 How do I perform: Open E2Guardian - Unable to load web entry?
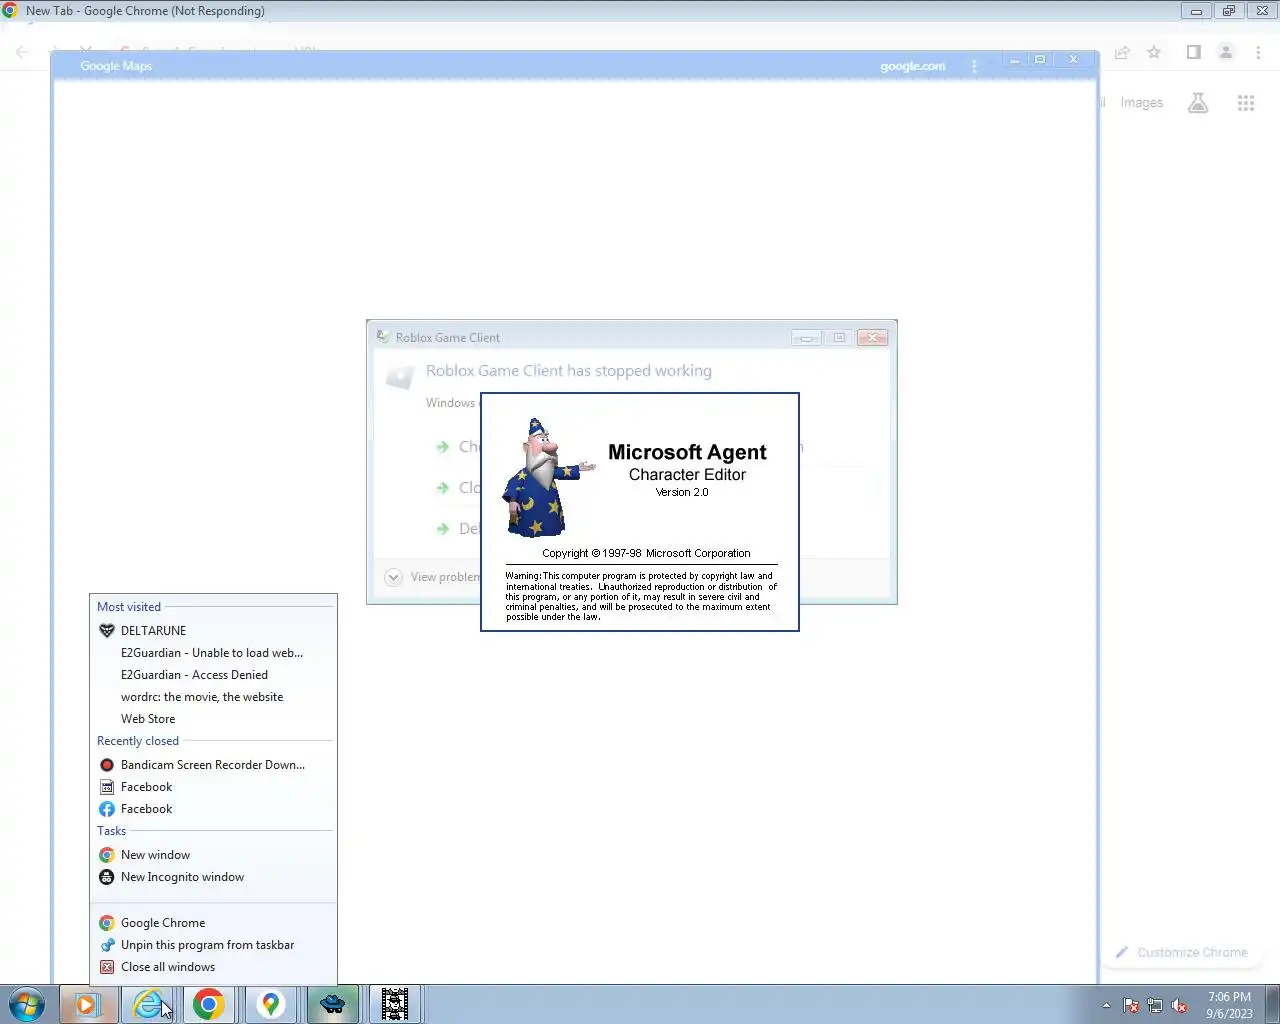coord(213,653)
